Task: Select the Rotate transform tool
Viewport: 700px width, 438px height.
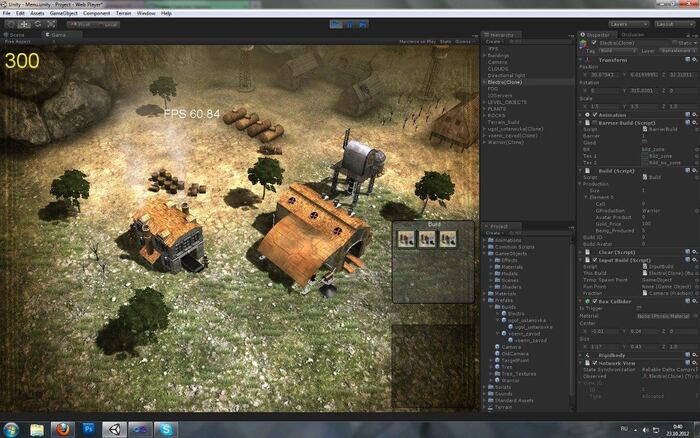Action: pos(38,25)
